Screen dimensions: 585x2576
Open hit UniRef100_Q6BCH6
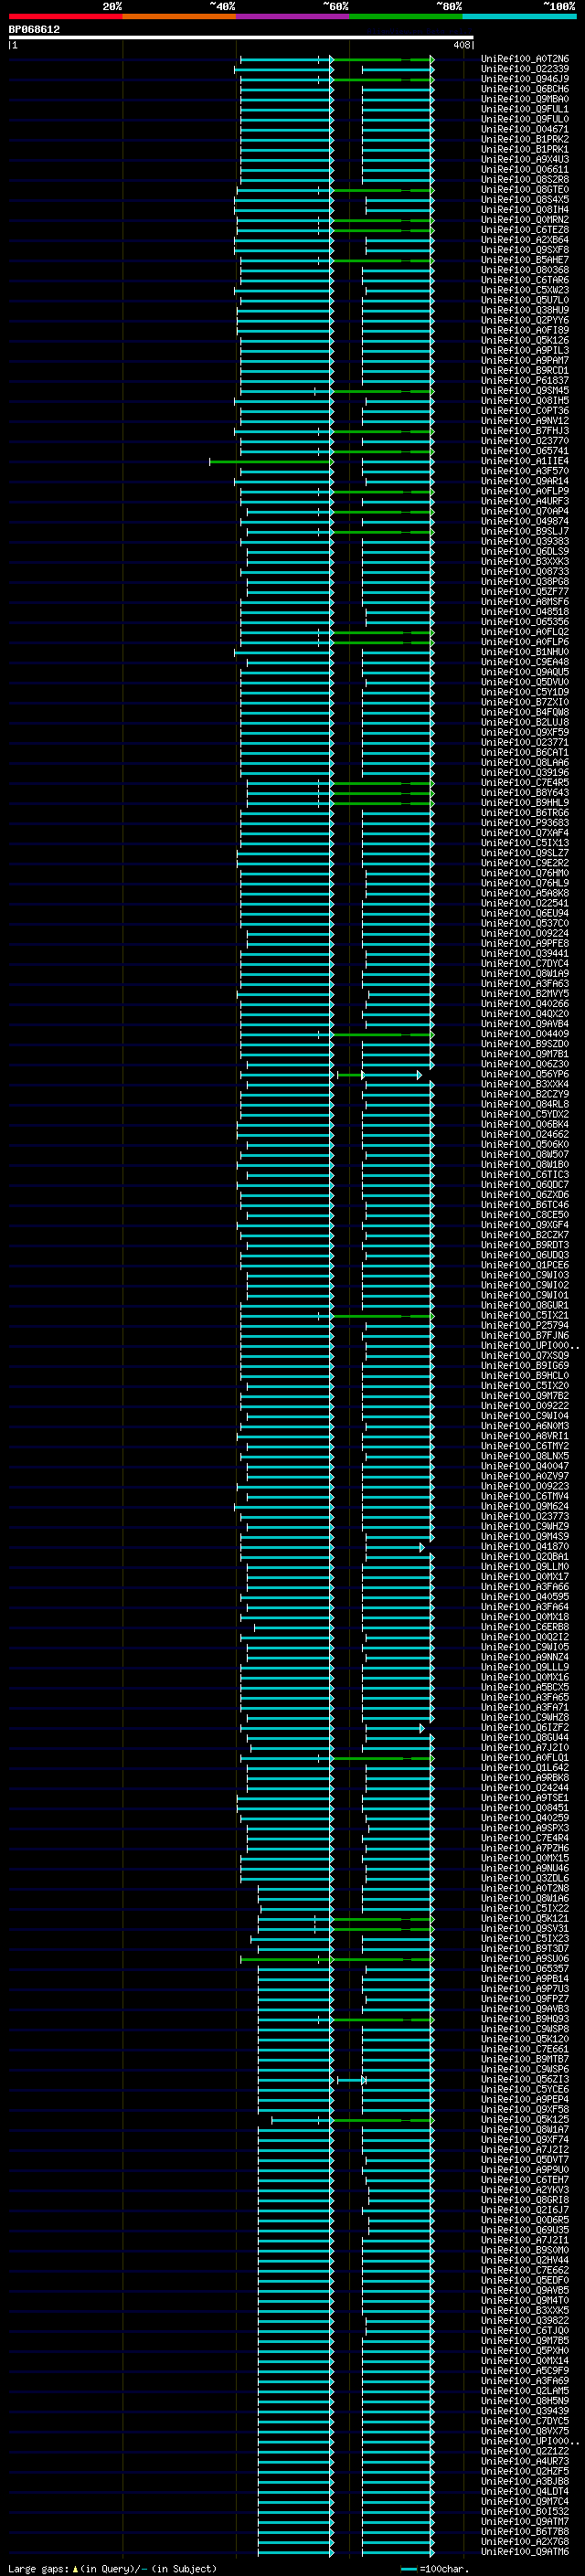pyautogui.click(x=525, y=89)
